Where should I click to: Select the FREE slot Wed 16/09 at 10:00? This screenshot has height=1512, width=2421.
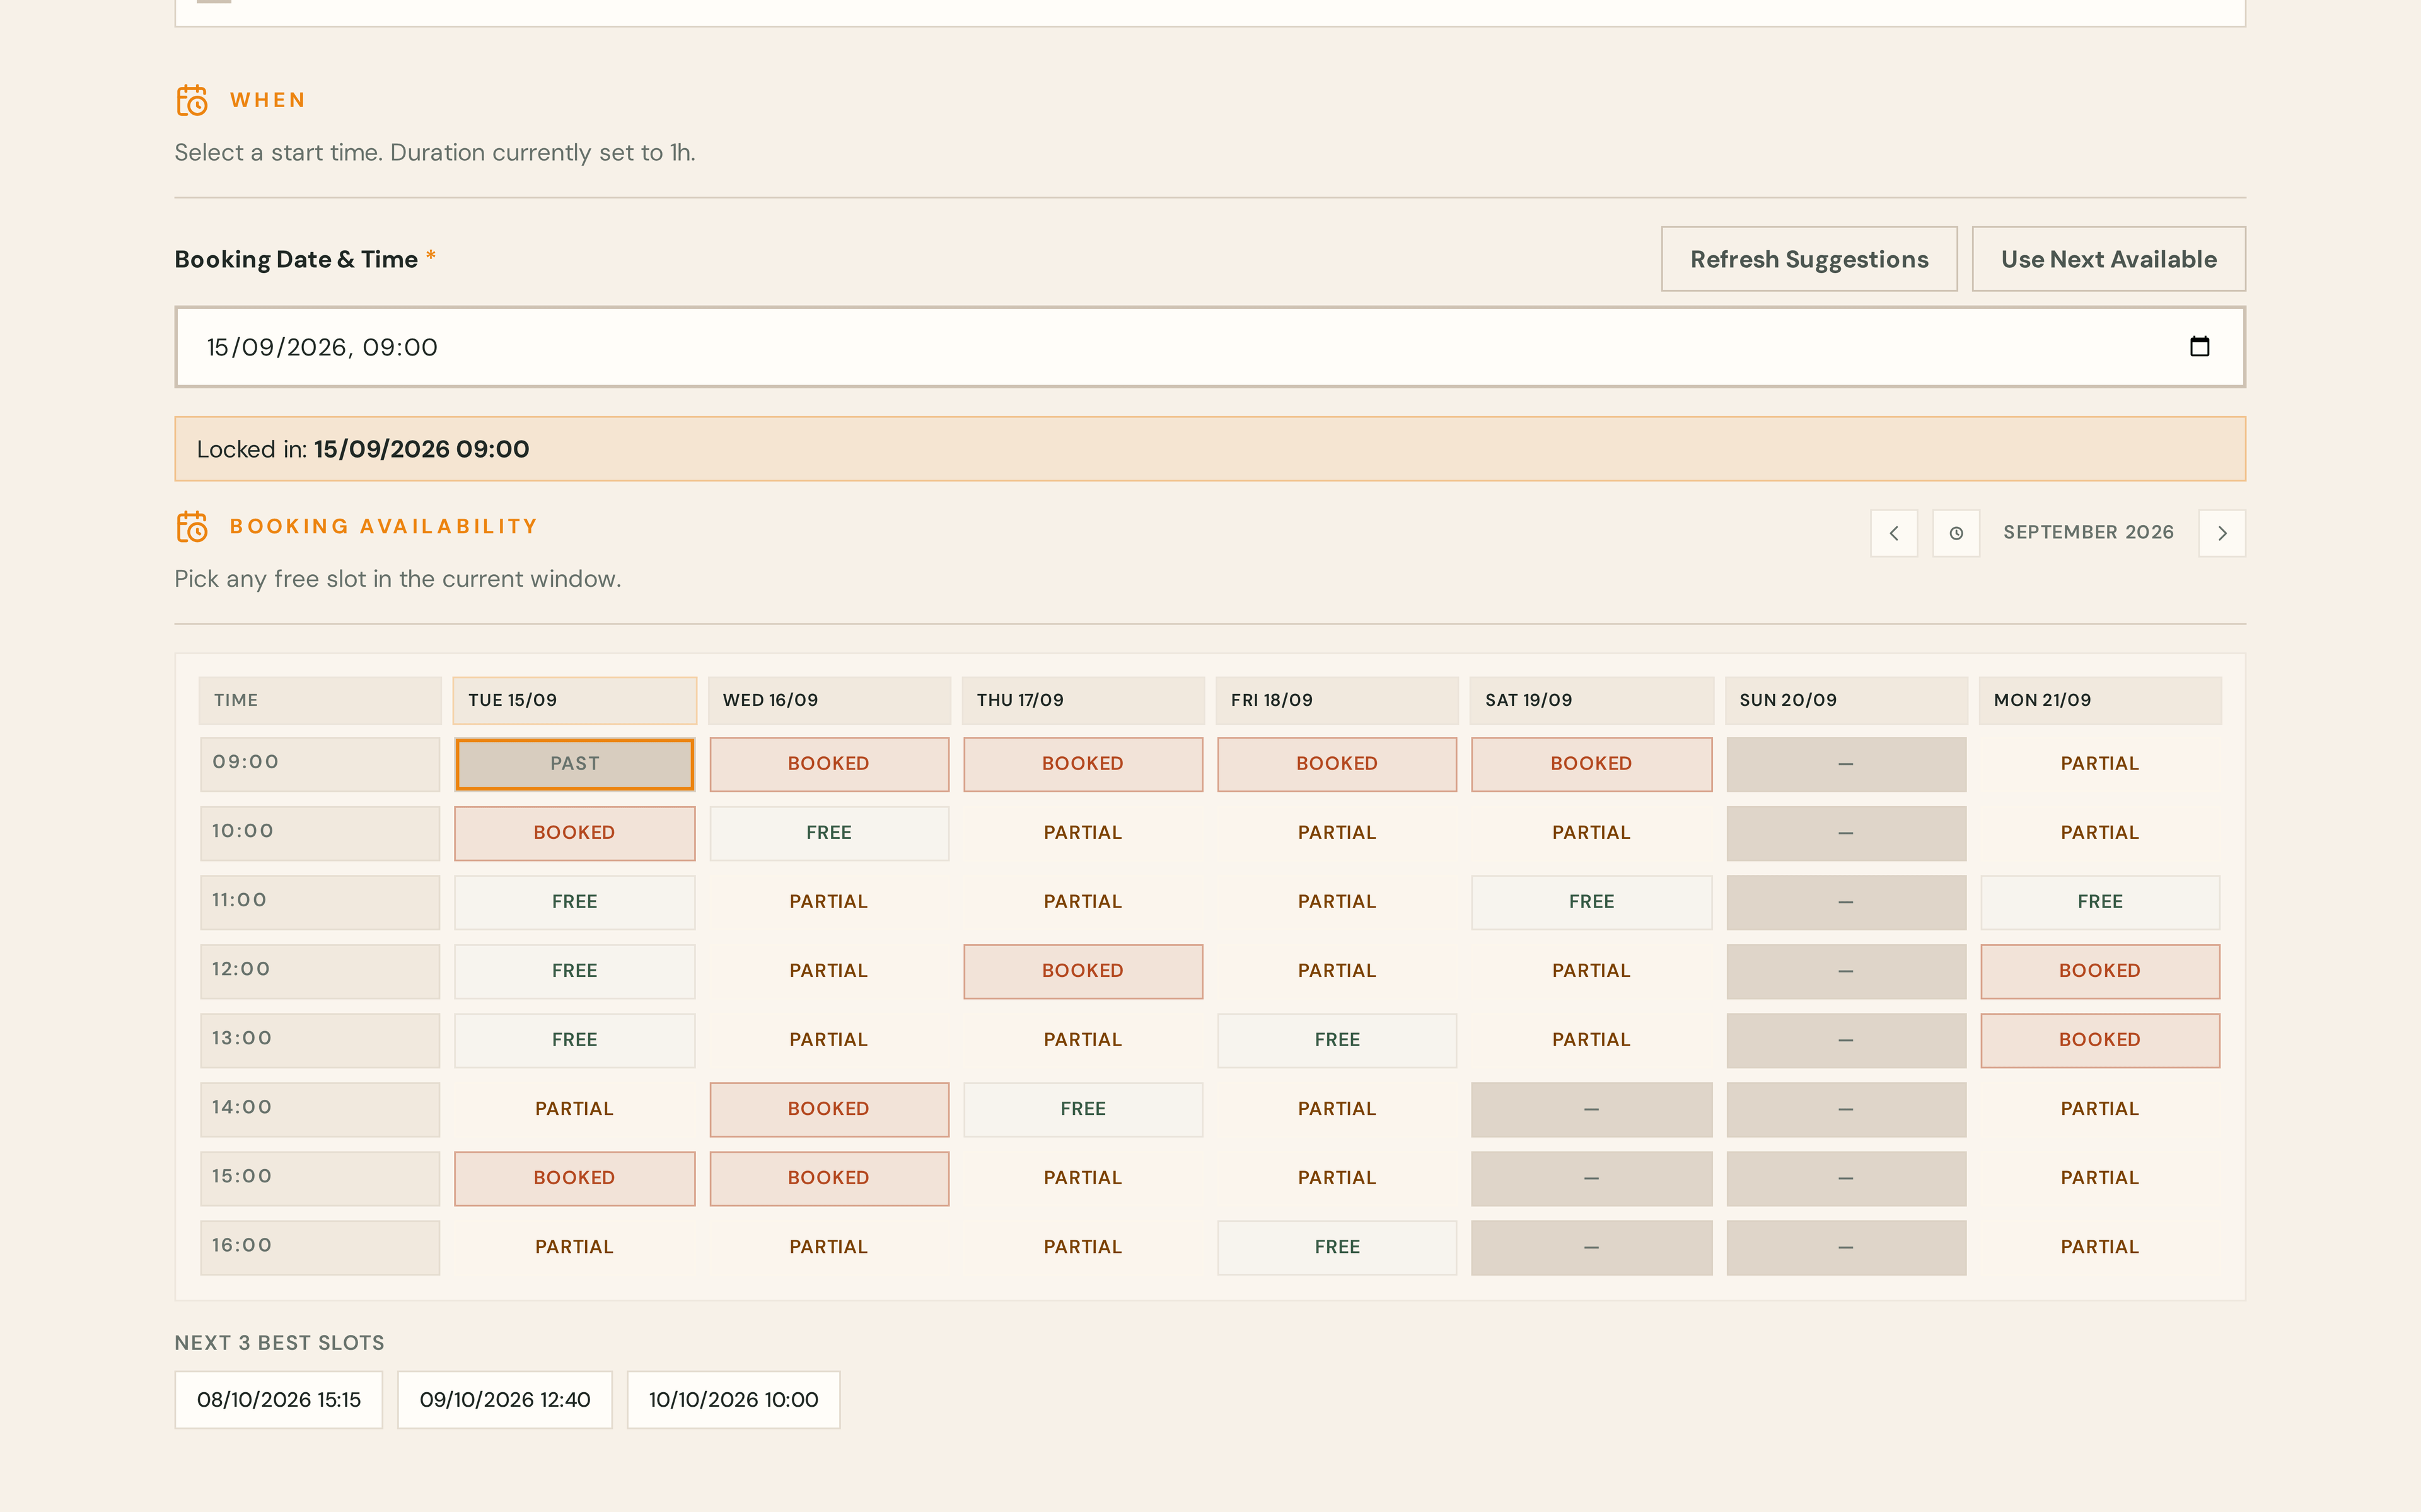829,833
